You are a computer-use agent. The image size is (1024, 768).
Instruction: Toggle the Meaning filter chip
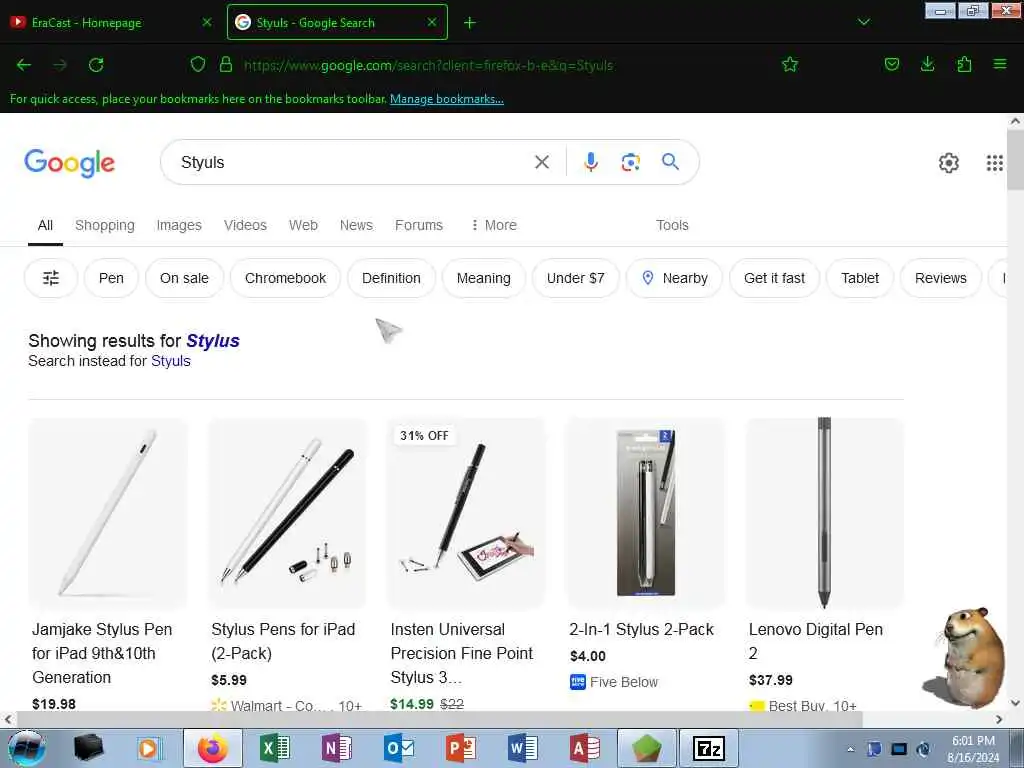click(x=483, y=278)
